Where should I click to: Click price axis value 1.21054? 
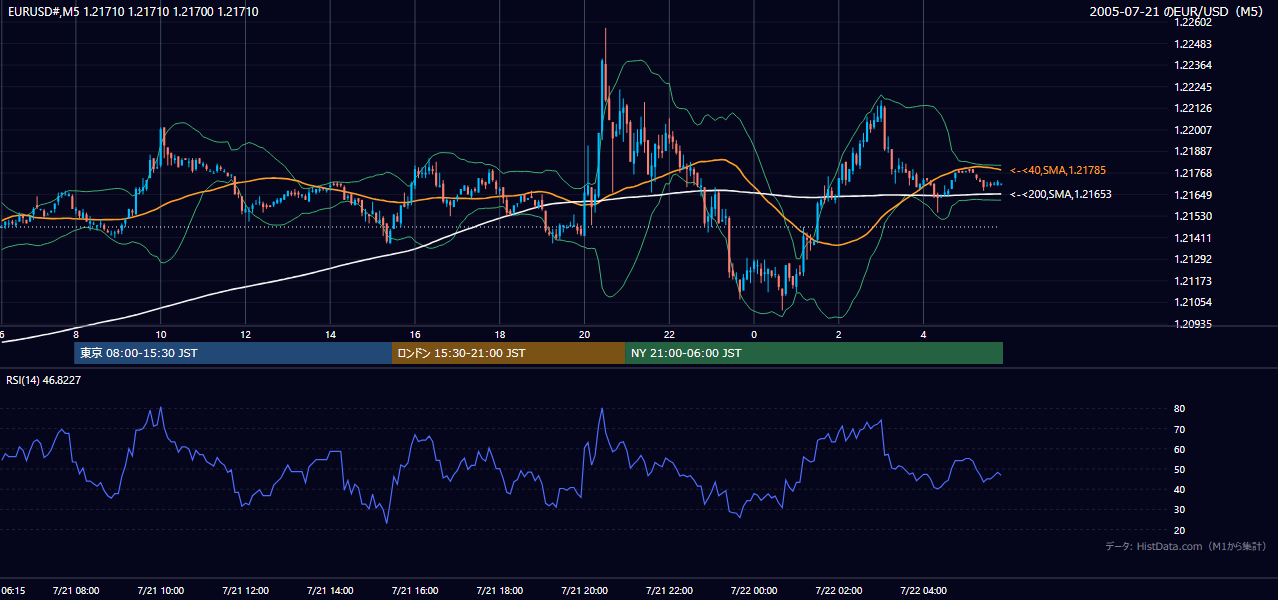1192,302
